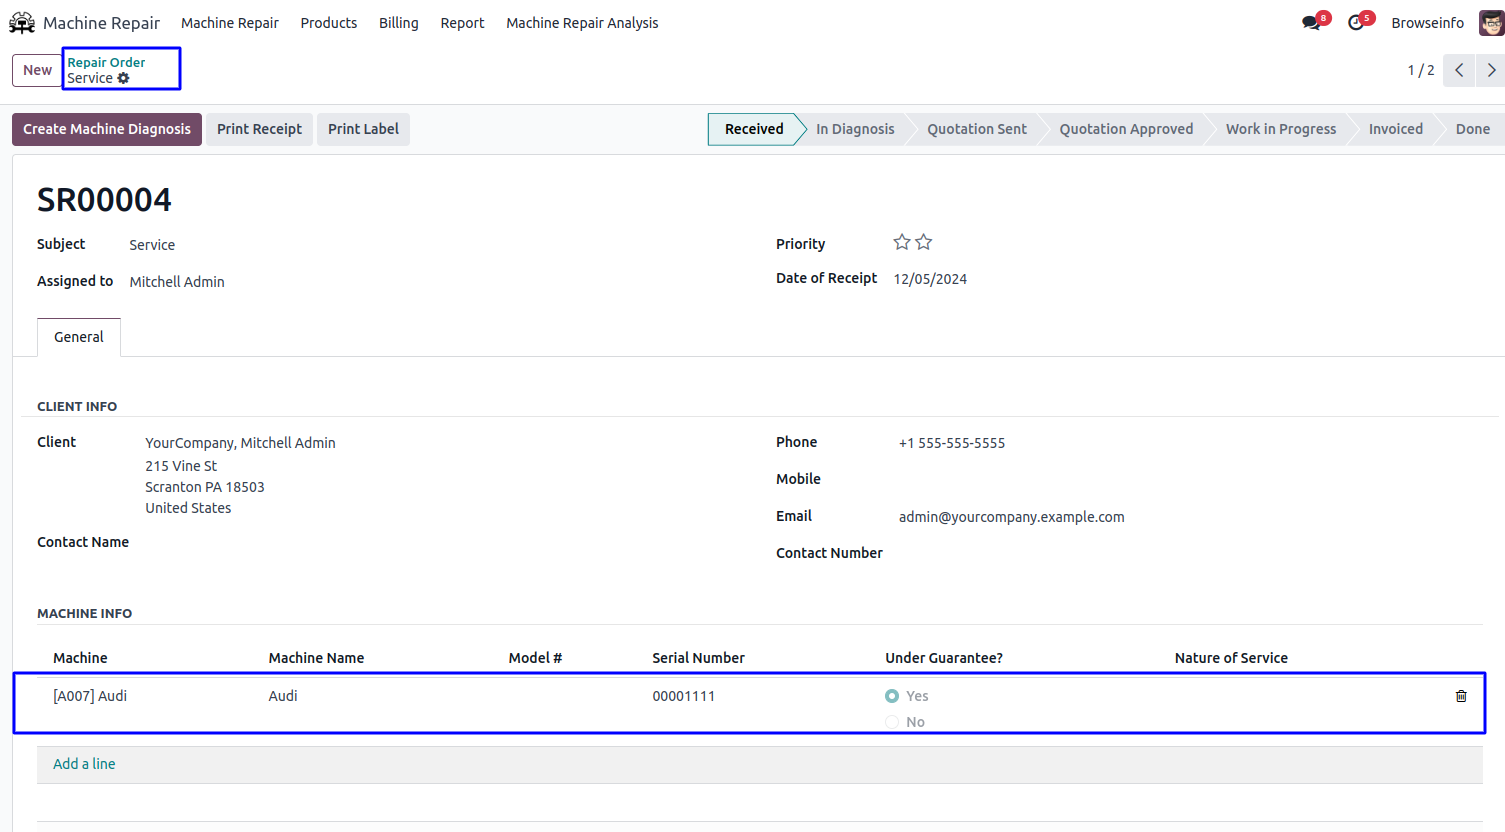Open the Products menu
1505x832 pixels.
pos(328,23)
